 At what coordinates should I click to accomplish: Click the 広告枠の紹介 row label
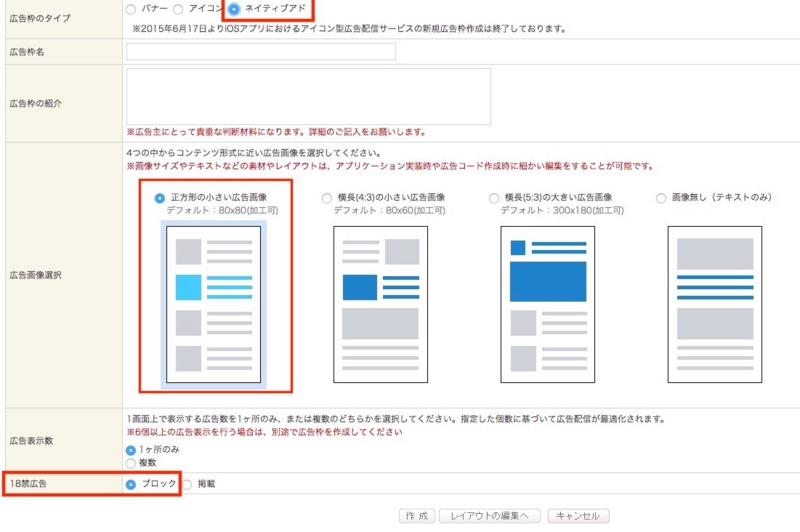[x=36, y=104]
